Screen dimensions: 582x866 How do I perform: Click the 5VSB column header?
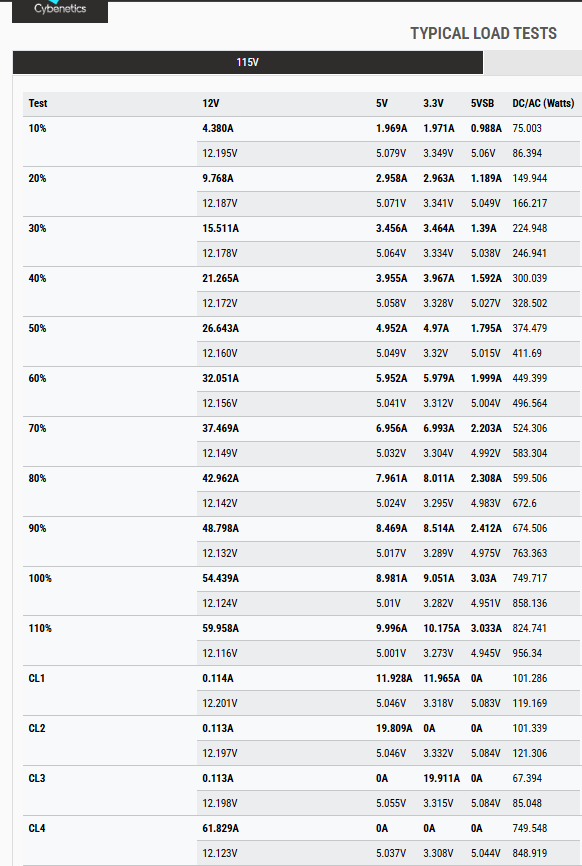click(x=482, y=103)
